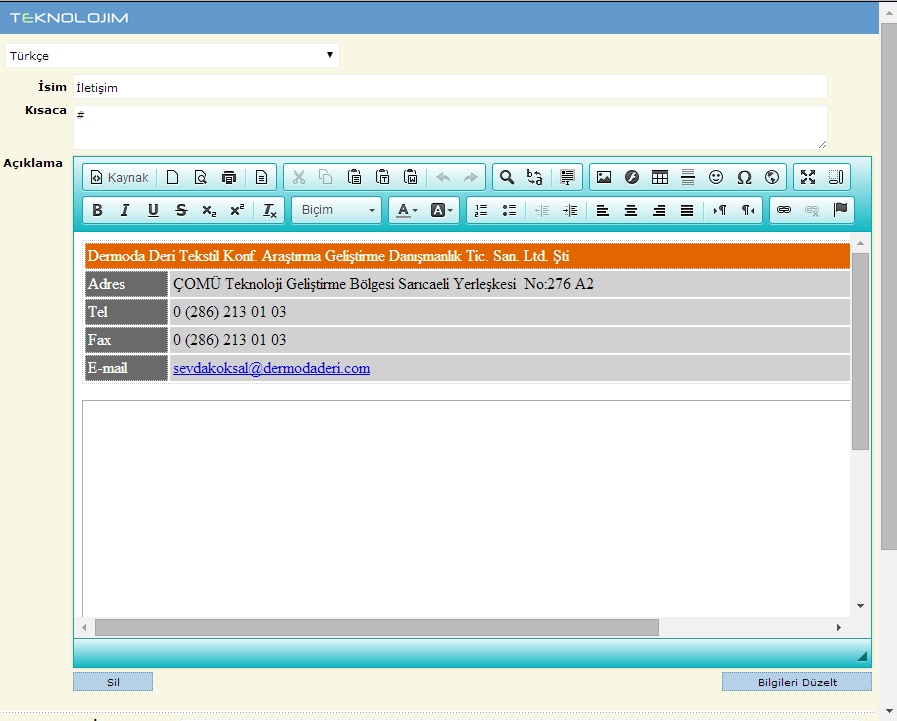Decrease the indent

[x=542, y=210]
